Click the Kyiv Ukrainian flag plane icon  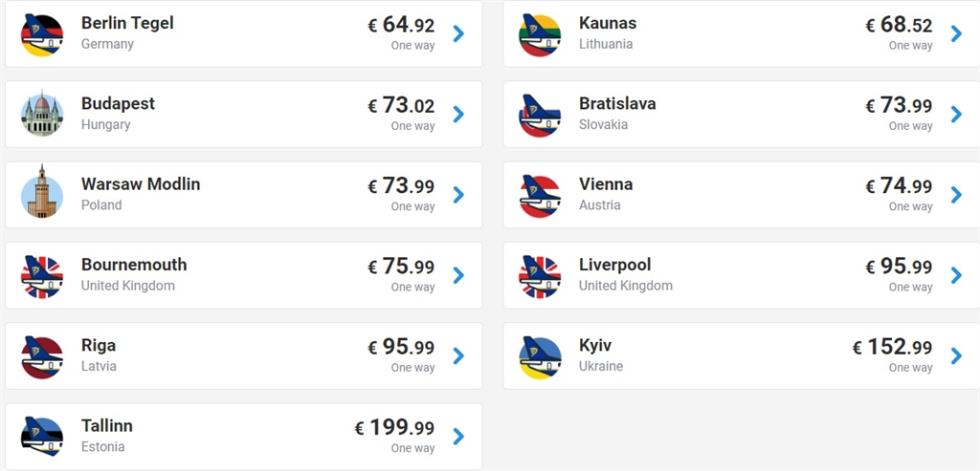[x=540, y=357]
